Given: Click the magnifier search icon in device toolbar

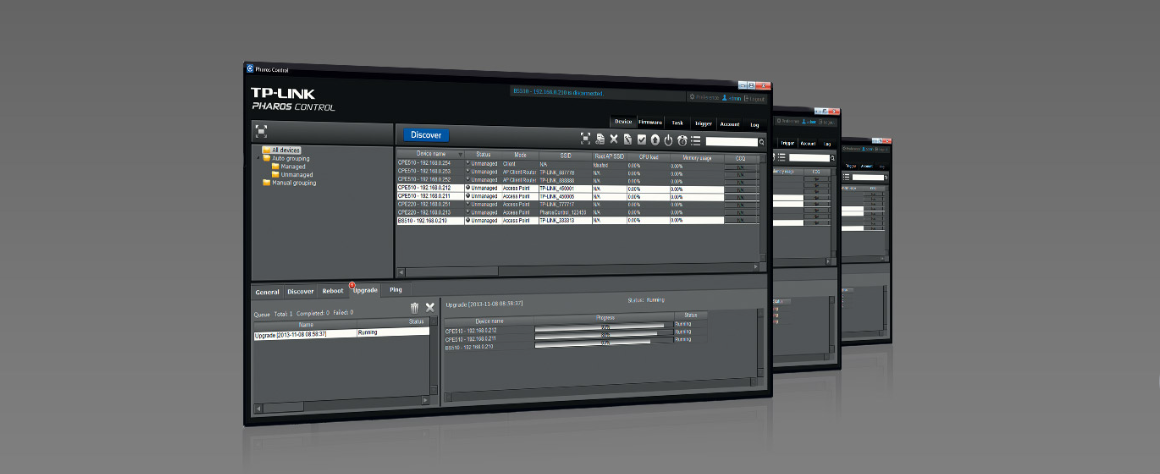Looking at the screenshot, I should (x=761, y=143).
